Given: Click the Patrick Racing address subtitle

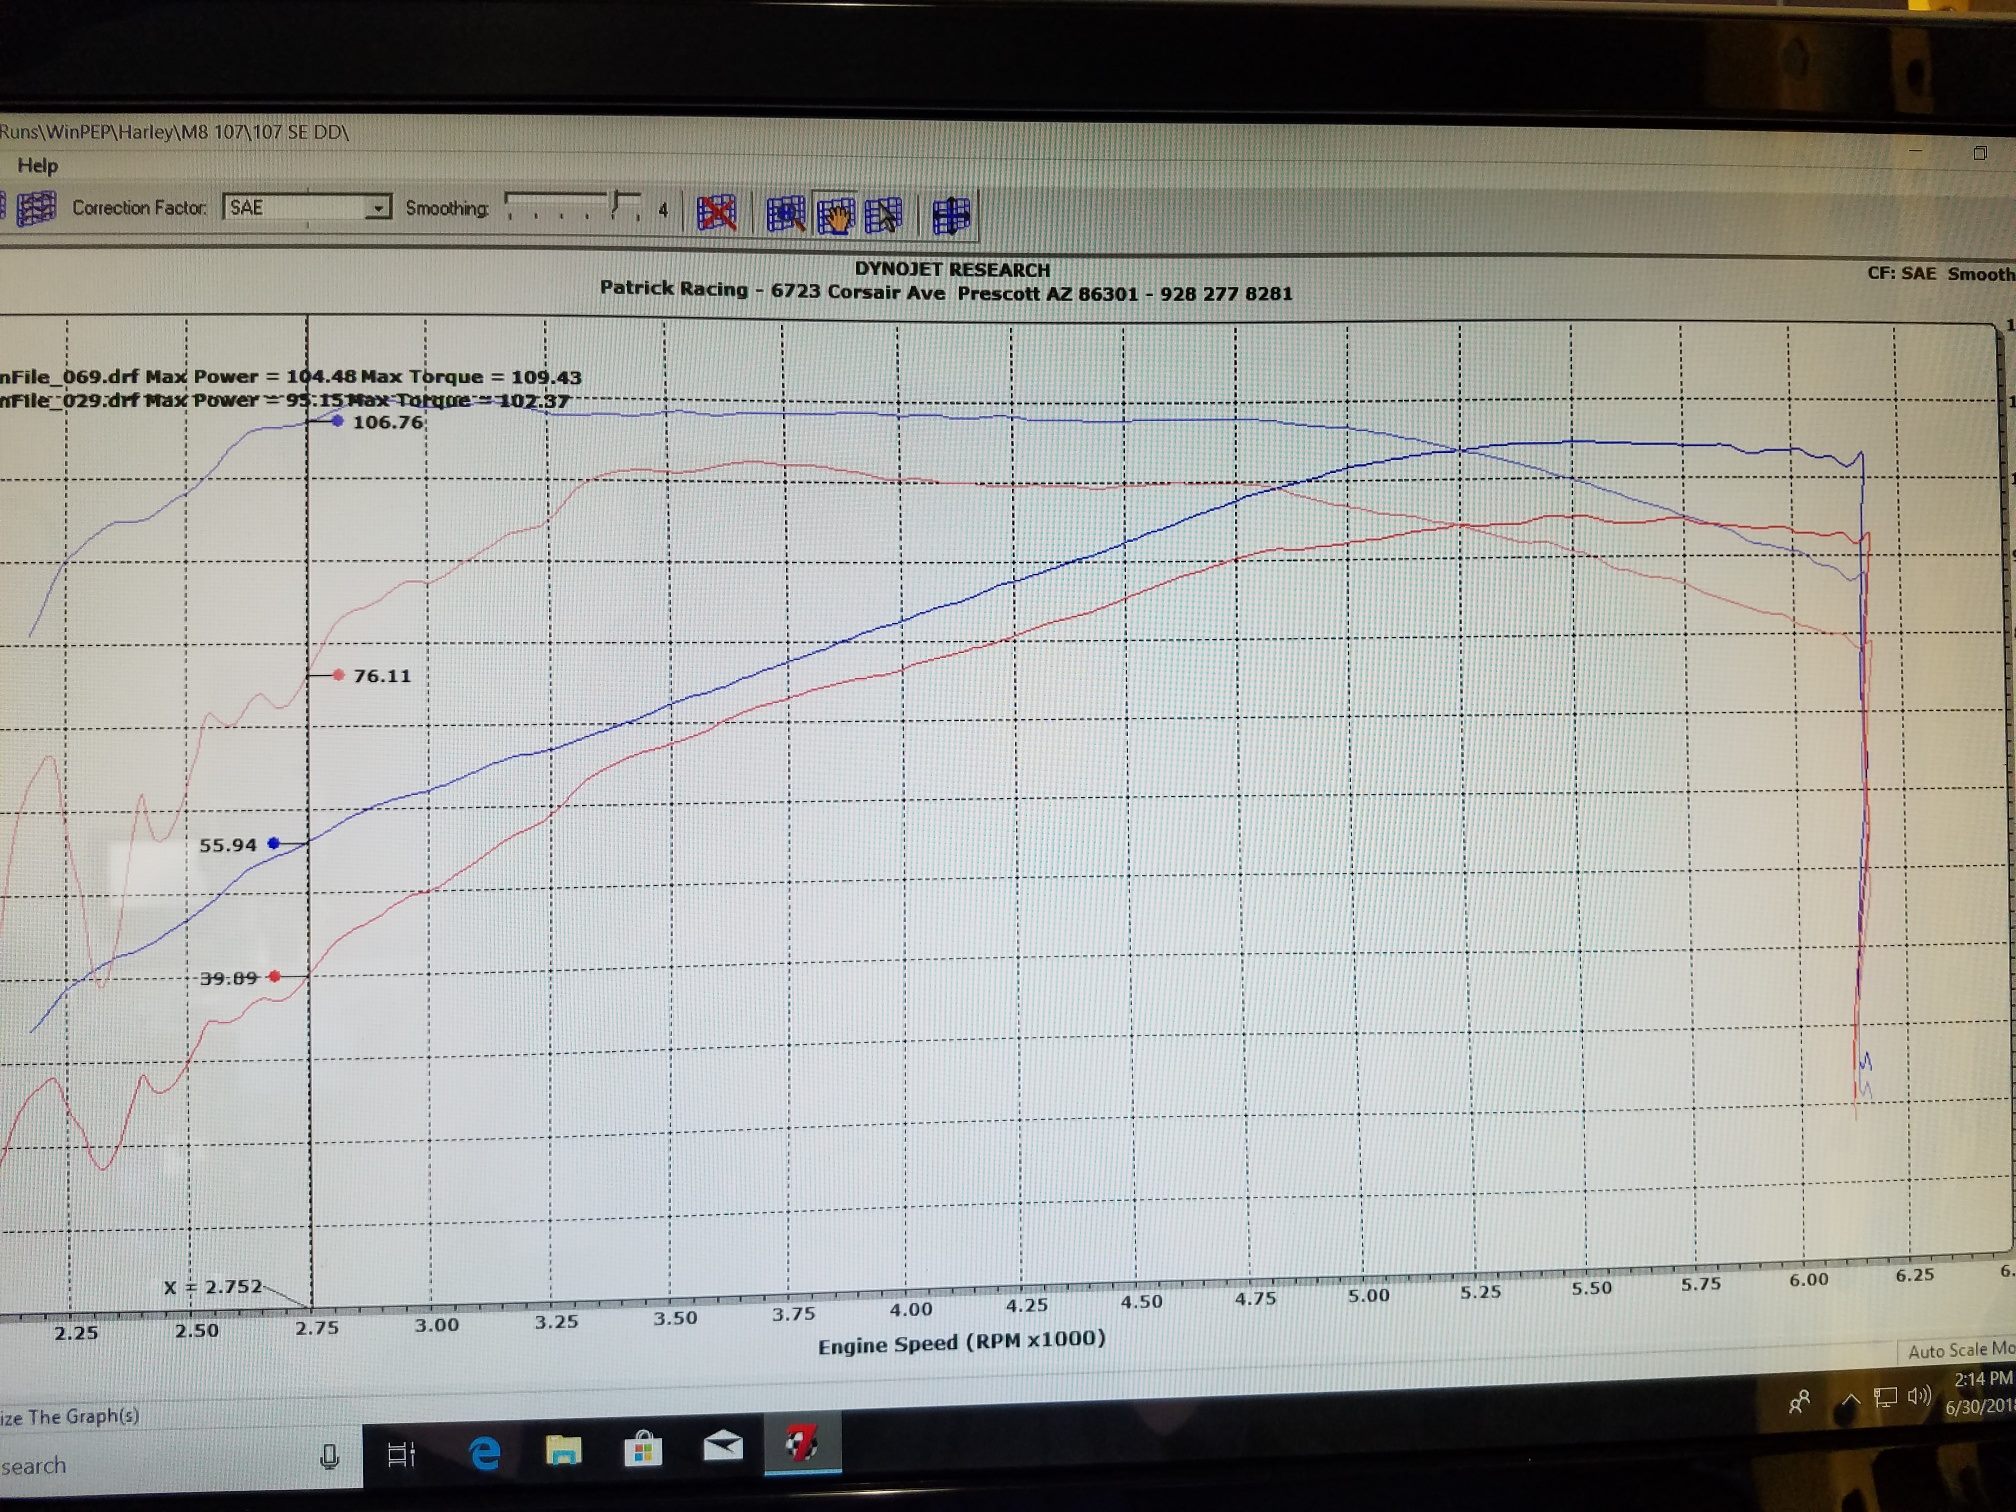Looking at the screenshot, I should pos(946,291).
